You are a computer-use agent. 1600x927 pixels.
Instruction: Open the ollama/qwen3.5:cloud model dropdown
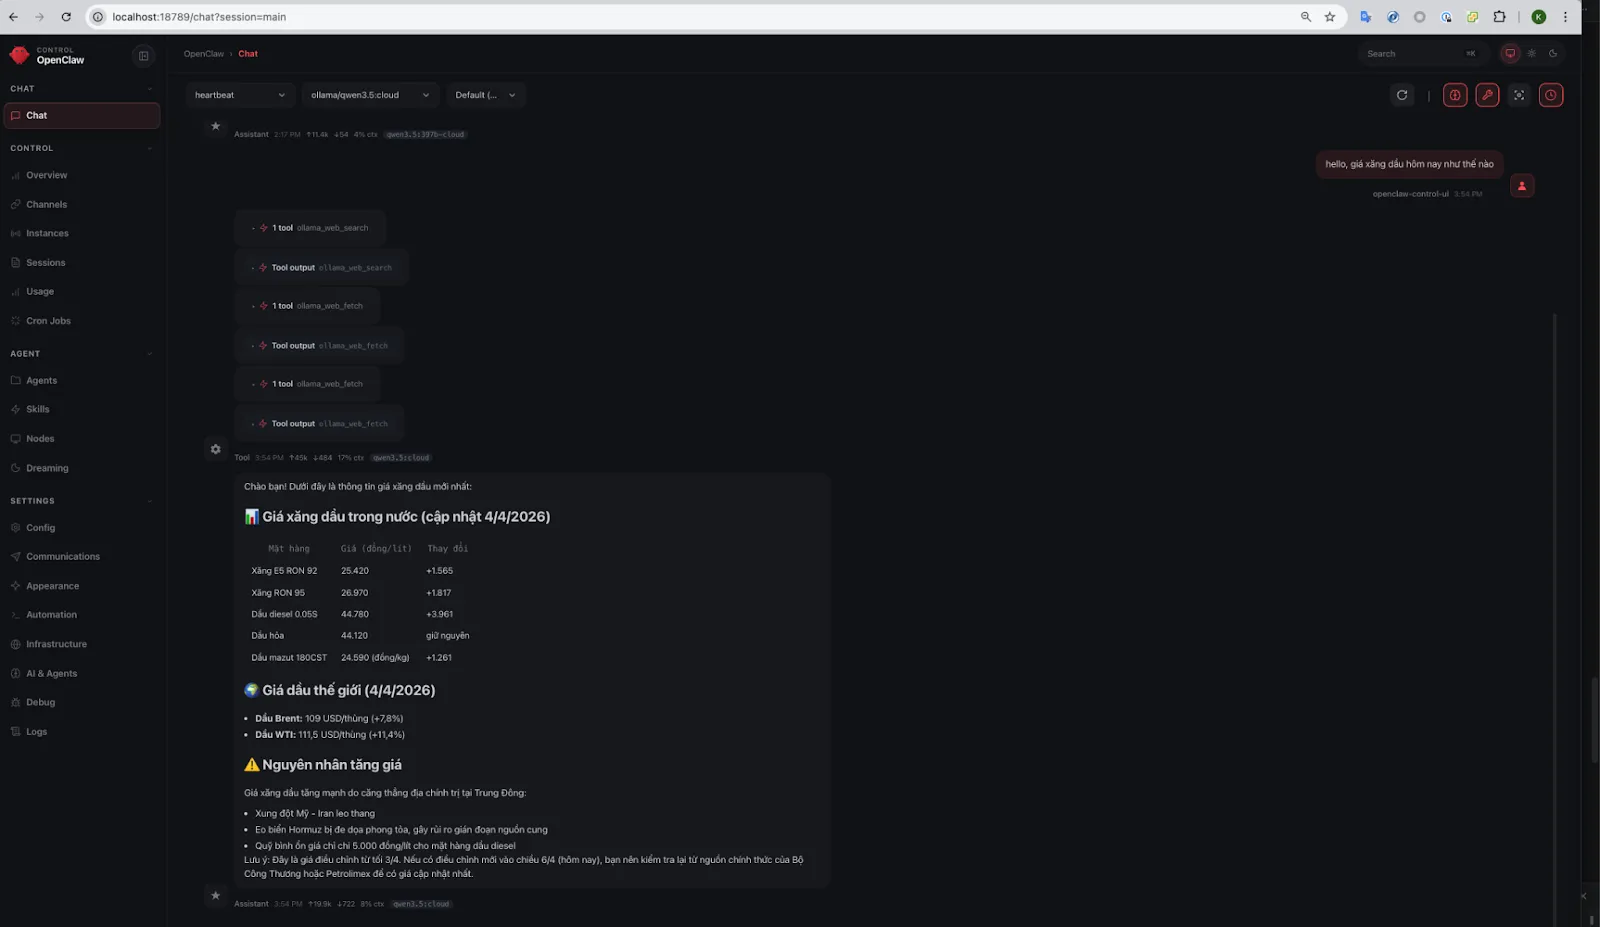pyautogui.click(x=370, y=95)
